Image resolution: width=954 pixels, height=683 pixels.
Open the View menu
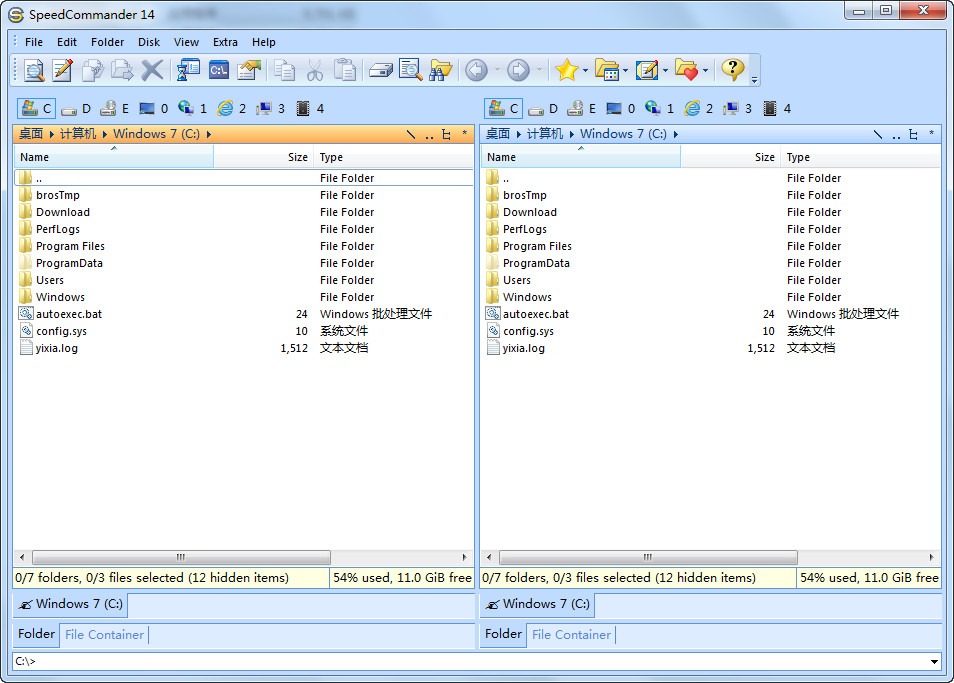pos(186,43)
